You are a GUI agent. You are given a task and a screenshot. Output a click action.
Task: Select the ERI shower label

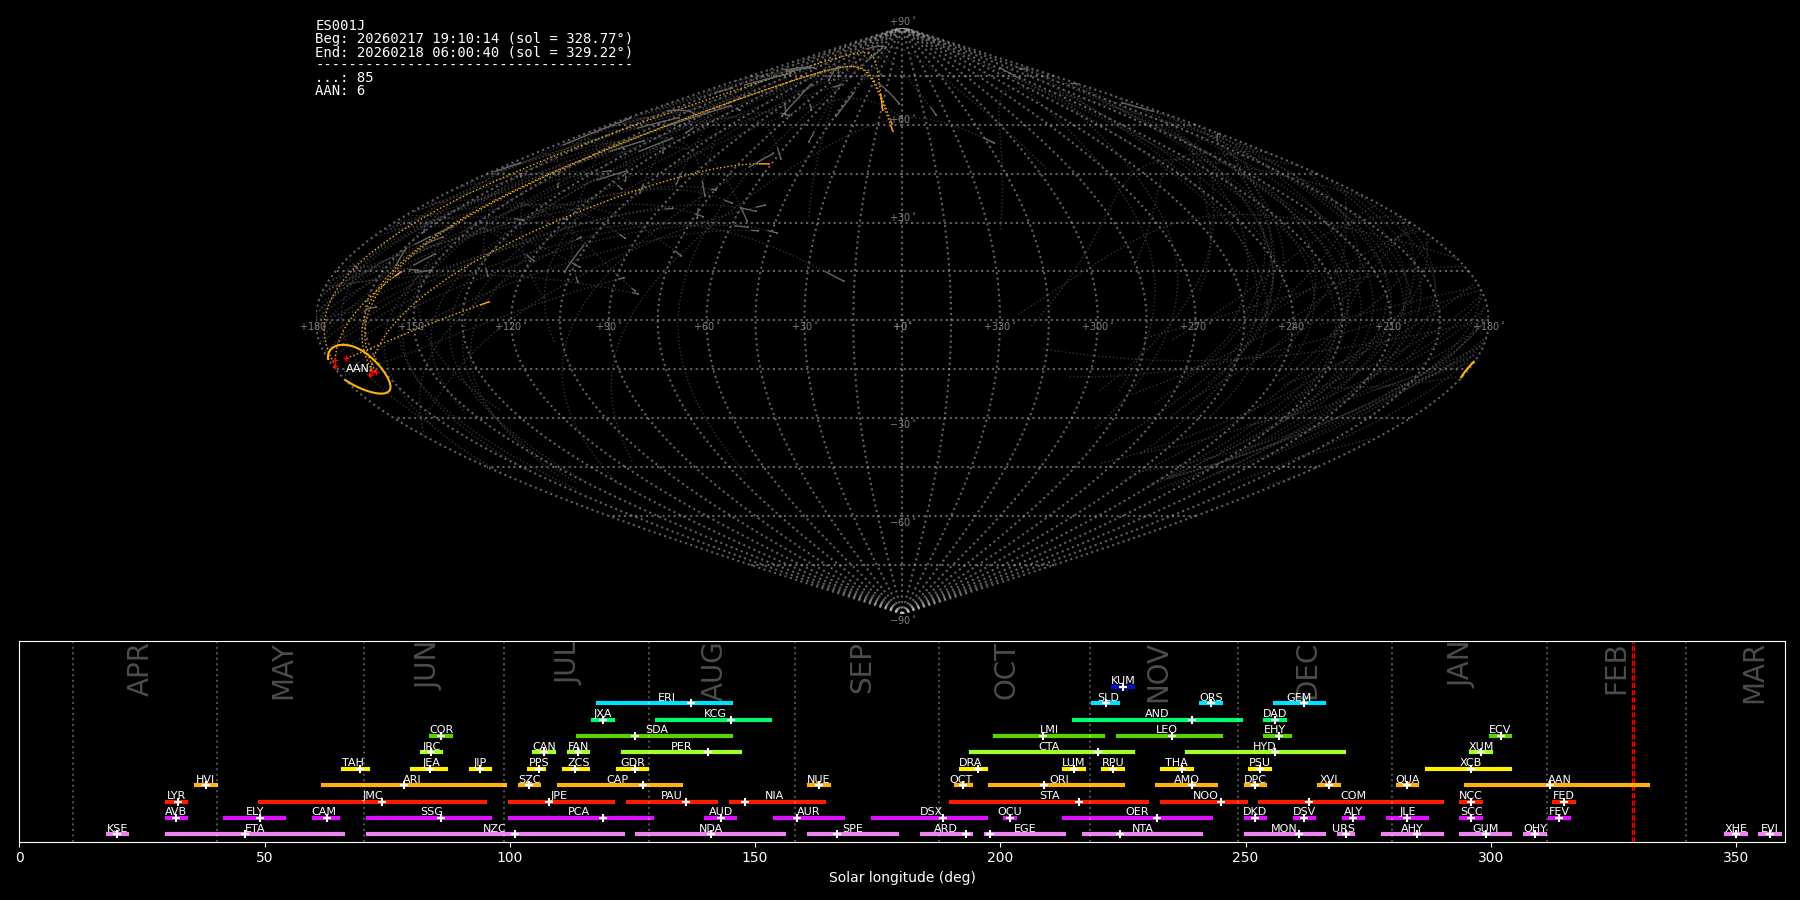click(666, 698)
